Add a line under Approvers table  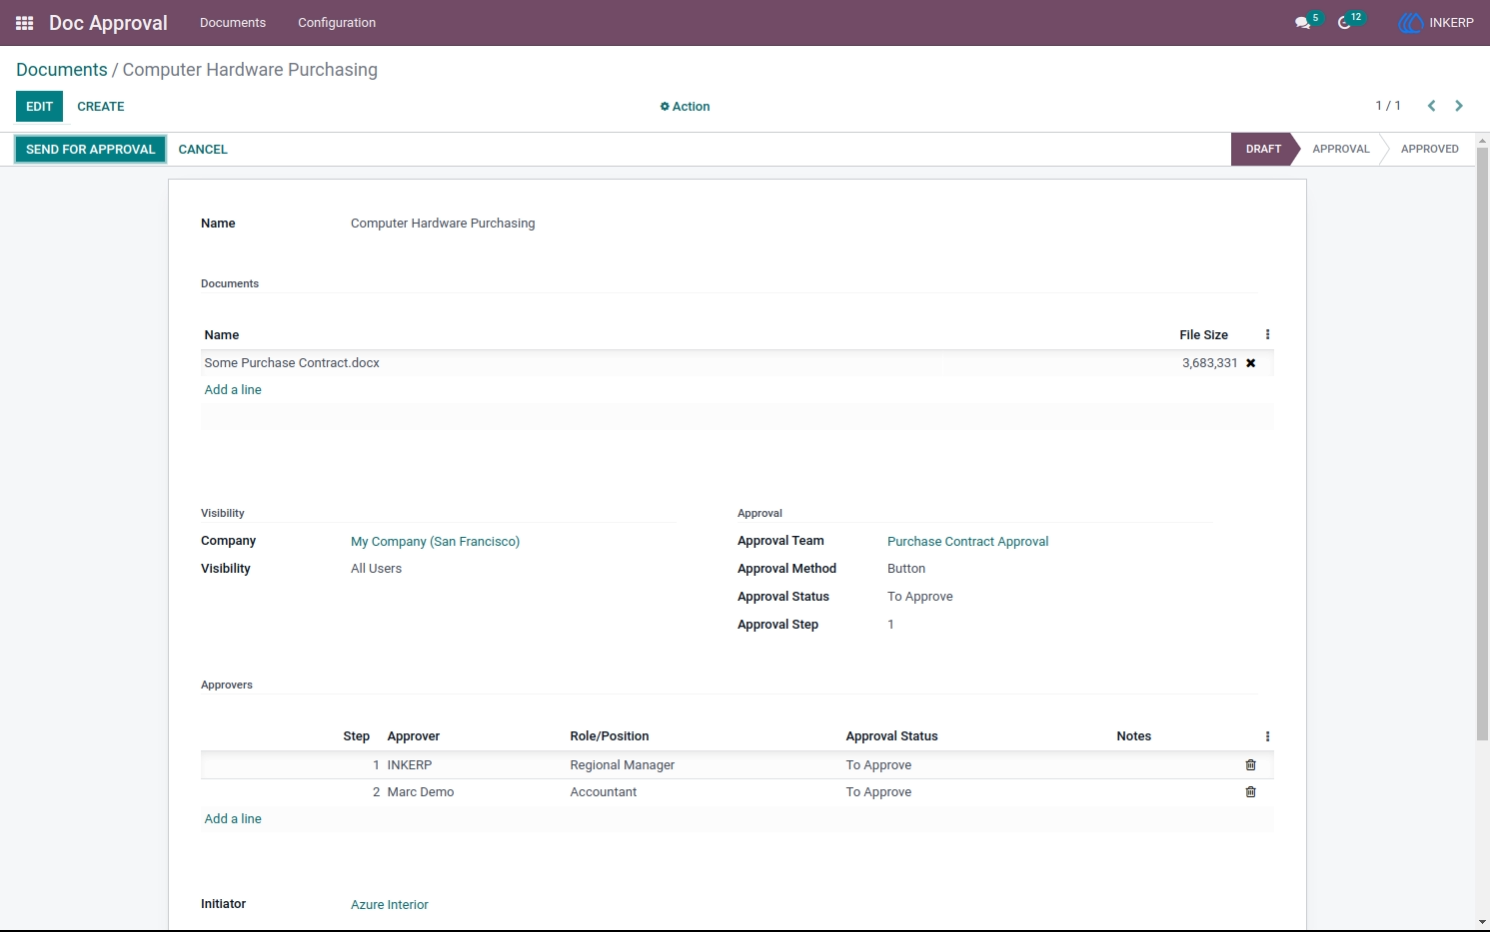click(233, 819)
